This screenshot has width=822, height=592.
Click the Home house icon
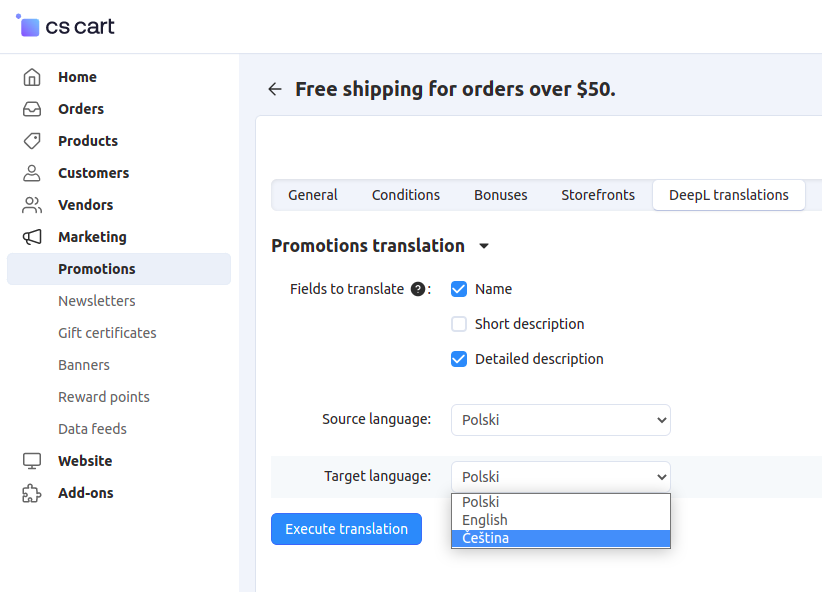32,77
